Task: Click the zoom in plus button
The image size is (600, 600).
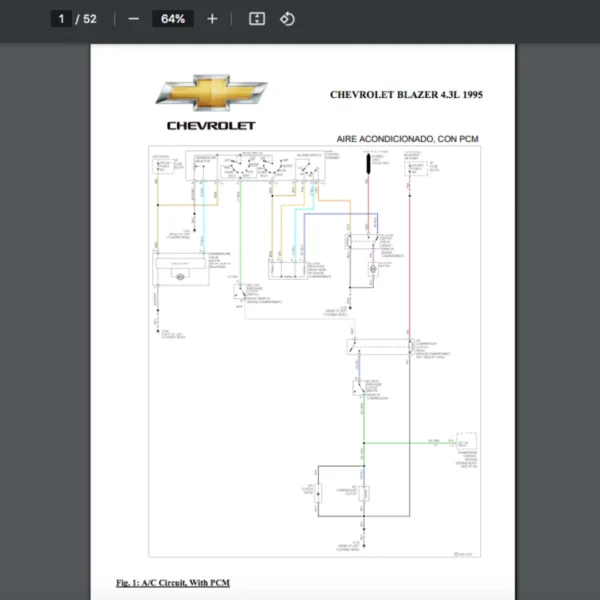Action: pyautogui.click(x=212, y=19)
